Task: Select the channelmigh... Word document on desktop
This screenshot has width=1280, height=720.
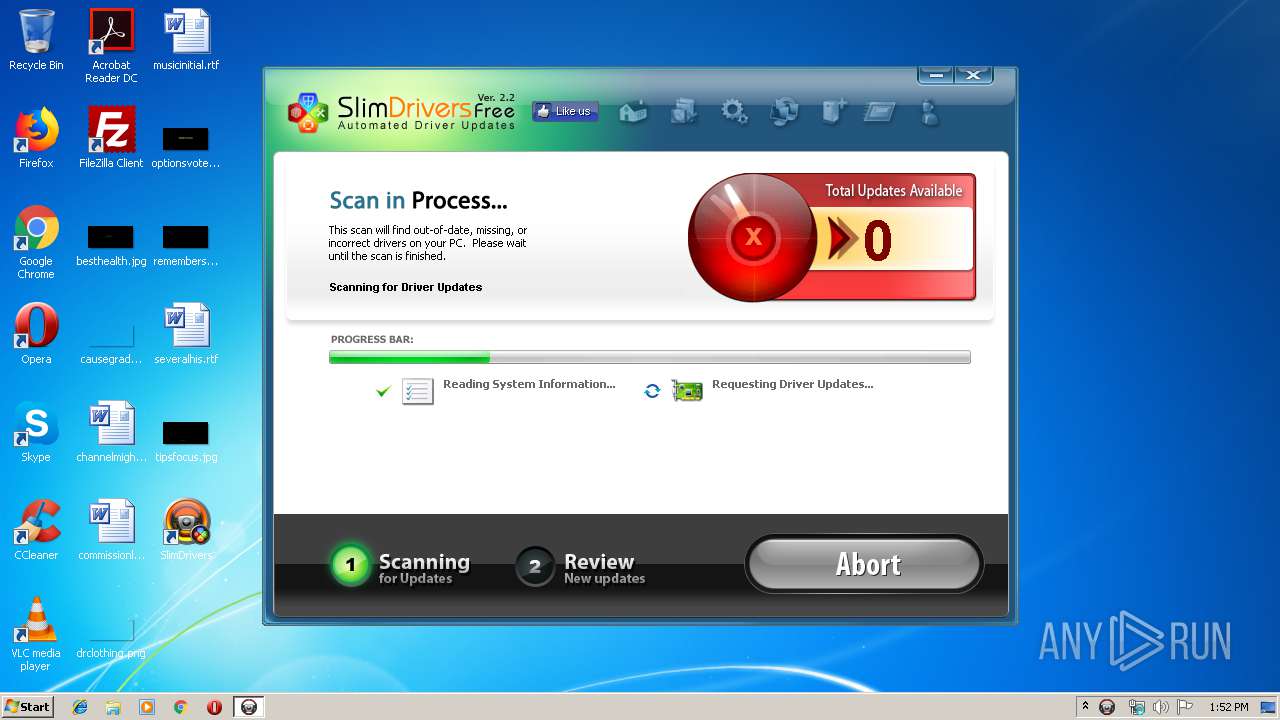Action: (x=111, y=432)
